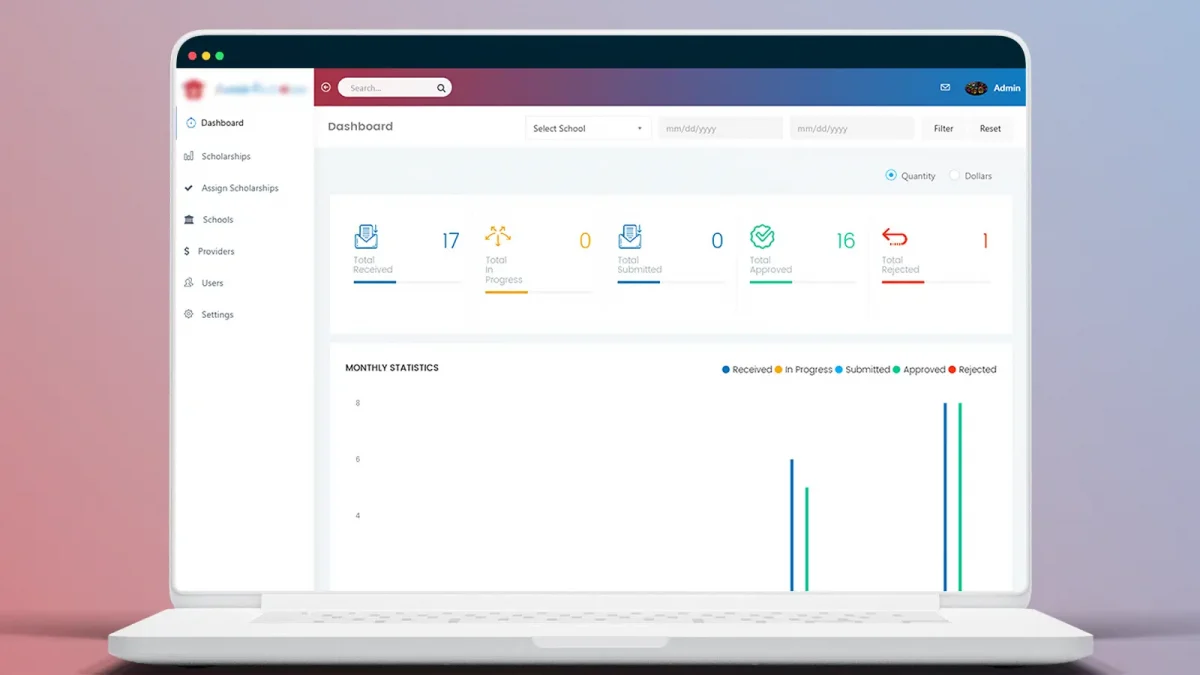Click the red close window dot

(193, 56)
